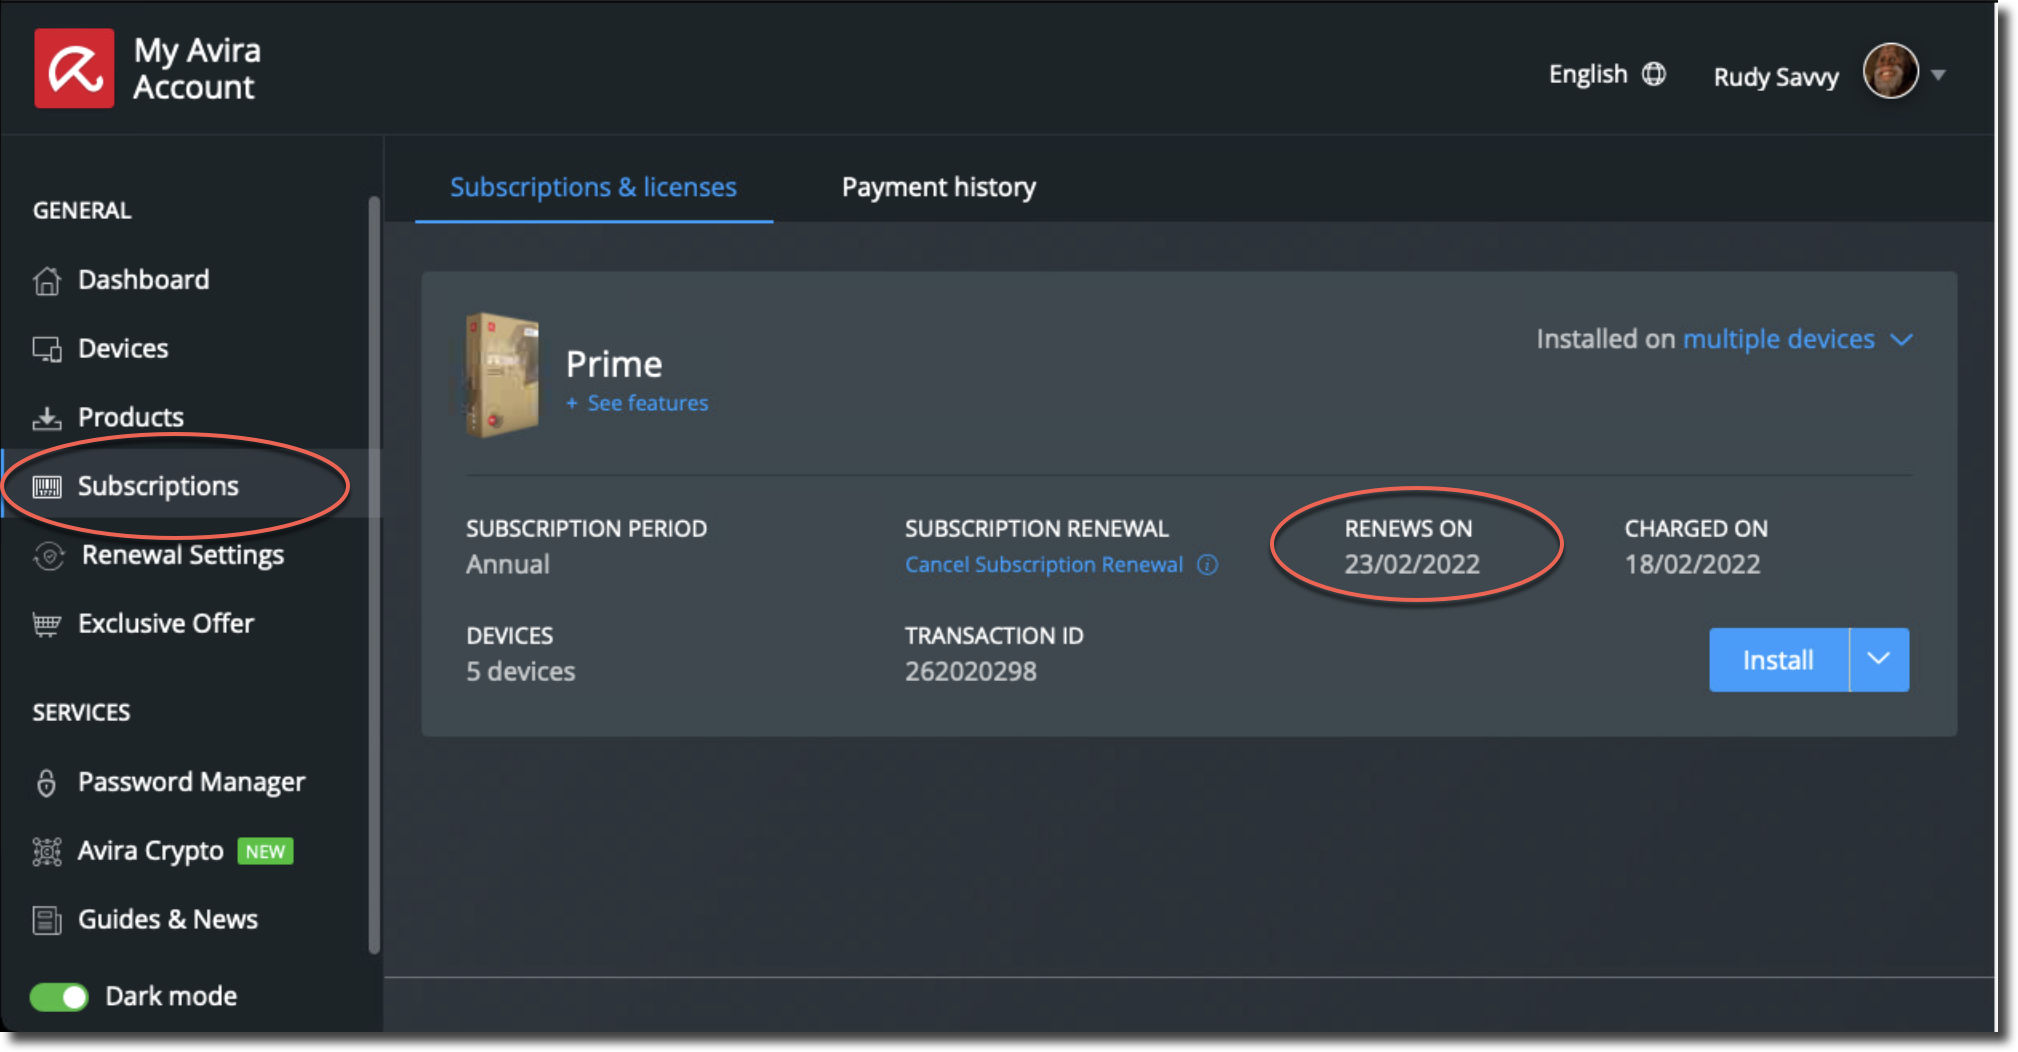Open Products in the sidebar

click(131, 417)
